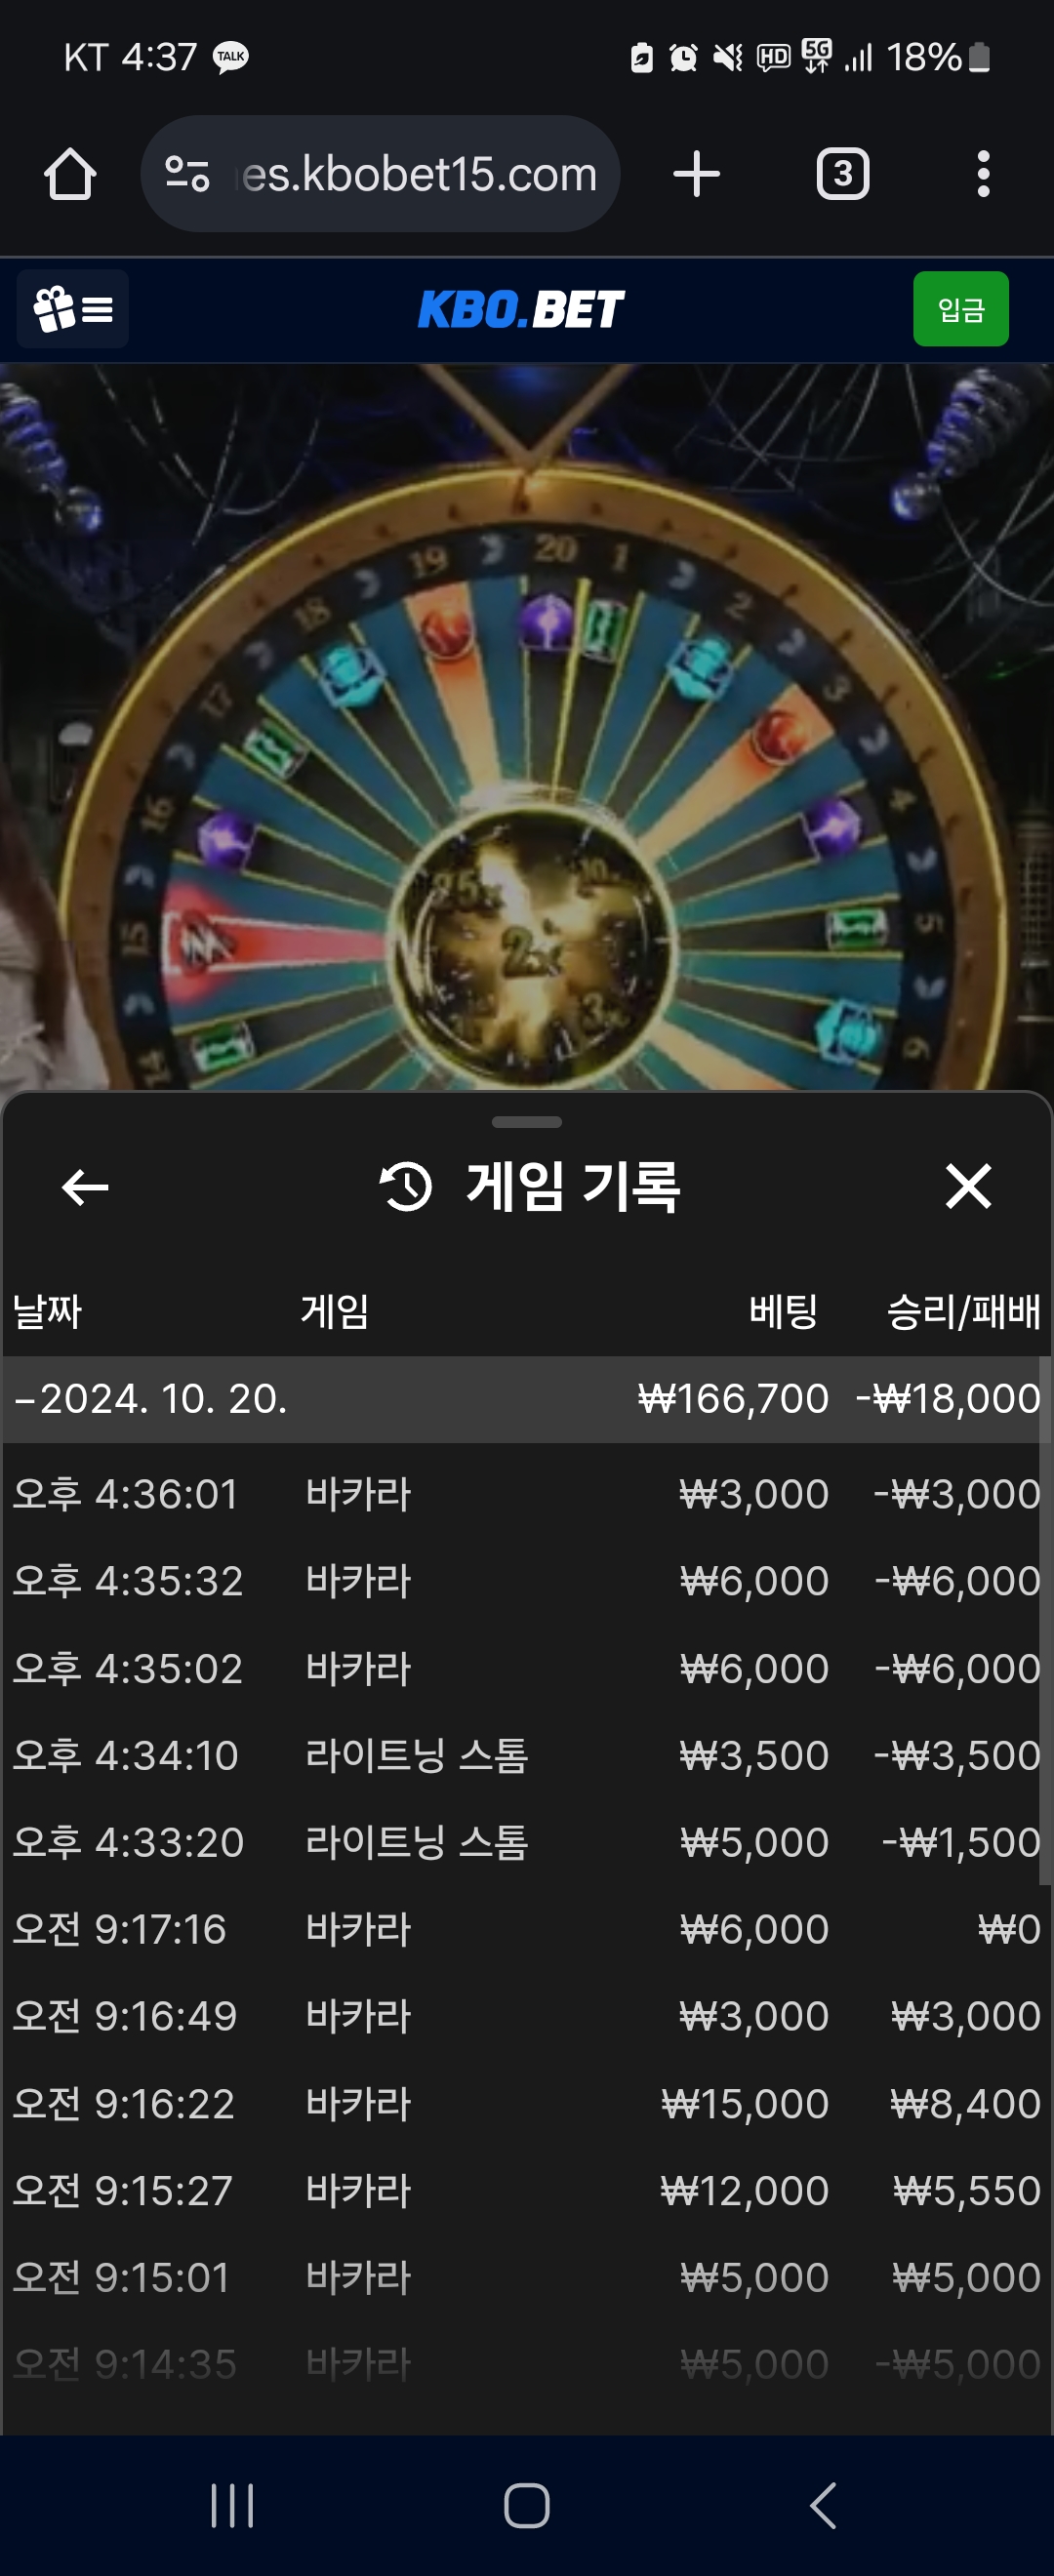The image size is (1054, 2576).
Task: Open the gift and hamburger menu
Action: point(73,309)
